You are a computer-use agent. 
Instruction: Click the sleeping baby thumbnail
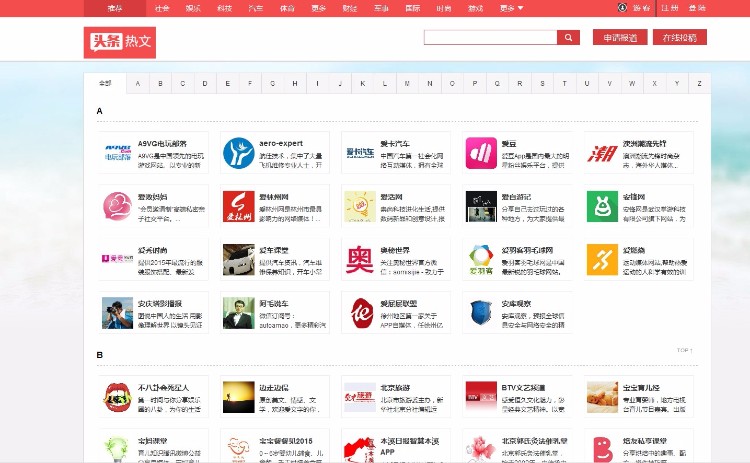pos(602,397)
